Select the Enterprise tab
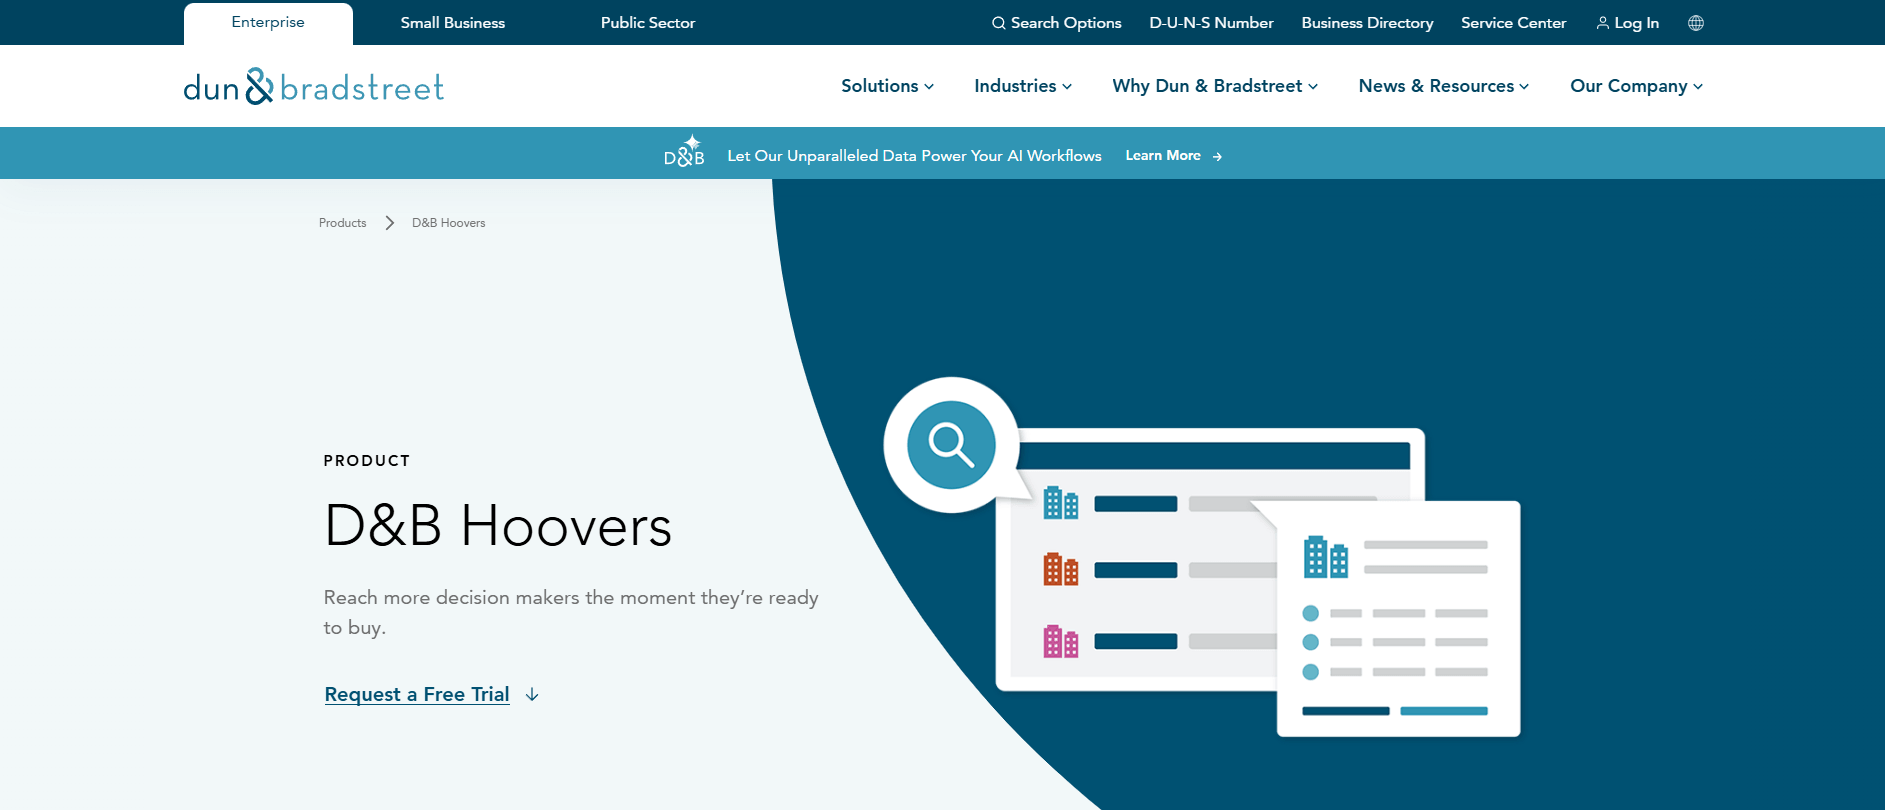 268,23
